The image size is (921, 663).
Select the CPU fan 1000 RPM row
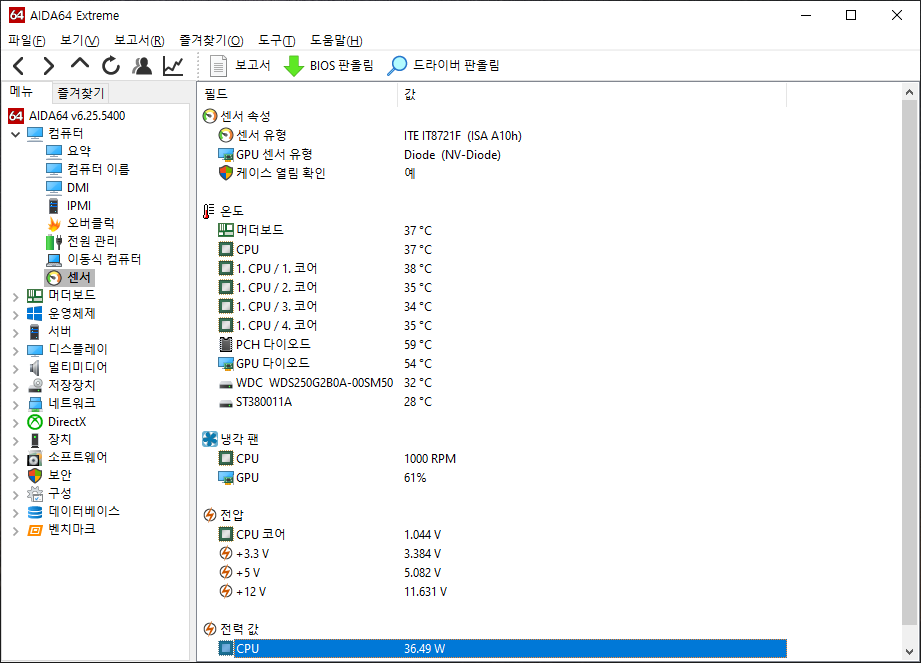pos(502,459)
